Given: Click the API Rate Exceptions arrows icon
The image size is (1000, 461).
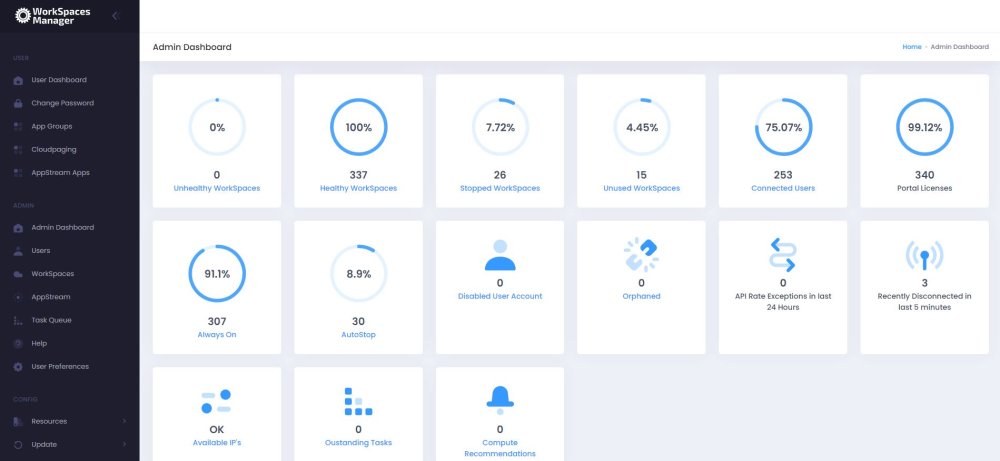Looking at the screenshot, I should click(783, 254).
